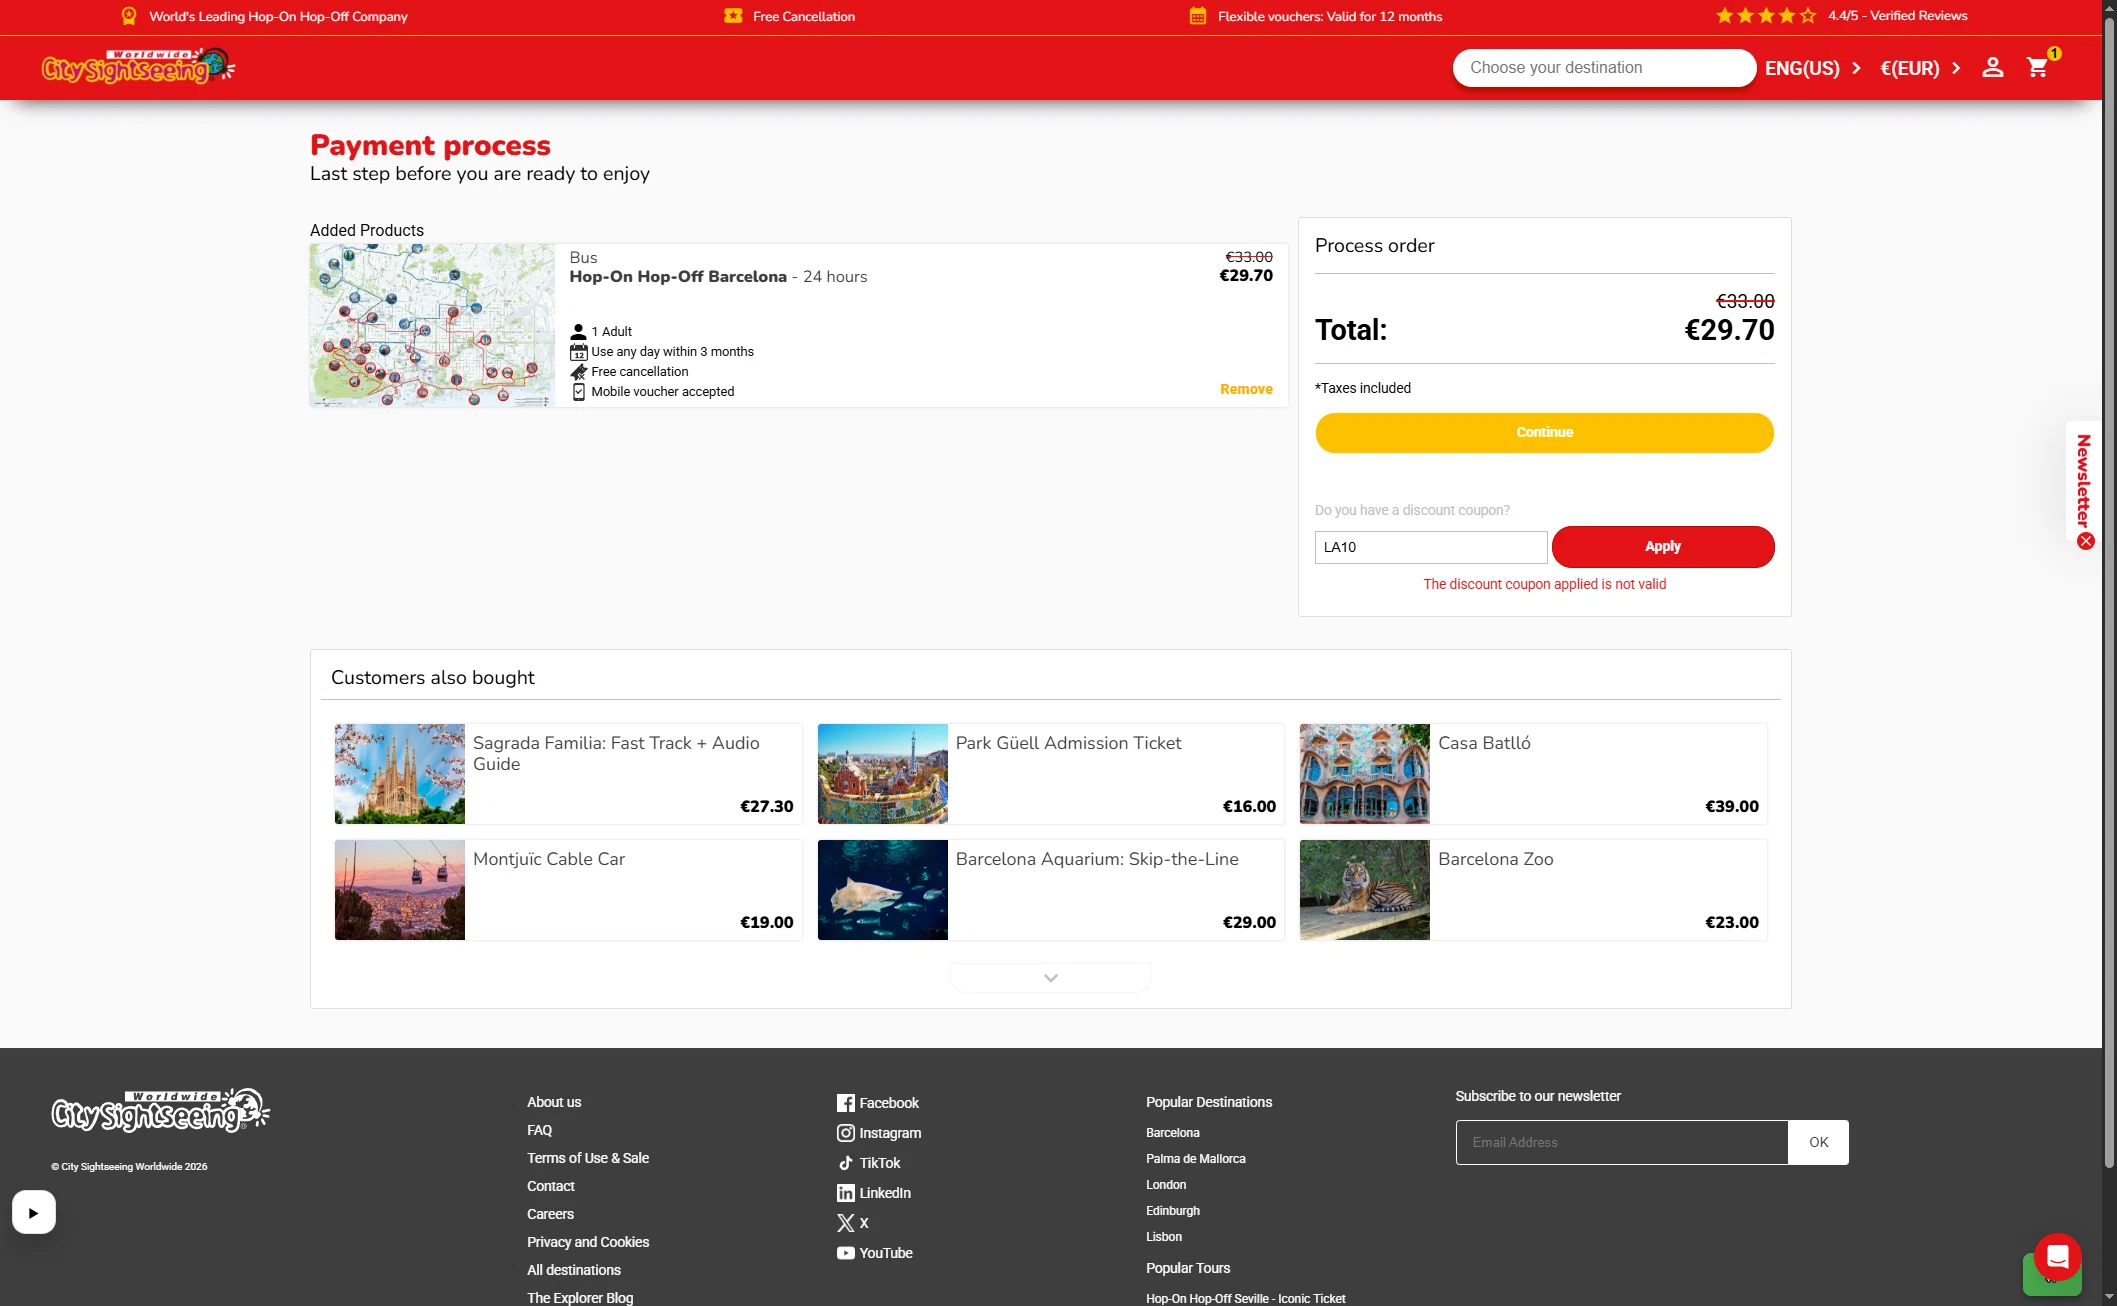Click the X social icon in footer
This screenshot has width=2117, height=1306.
pos(845,1223)
